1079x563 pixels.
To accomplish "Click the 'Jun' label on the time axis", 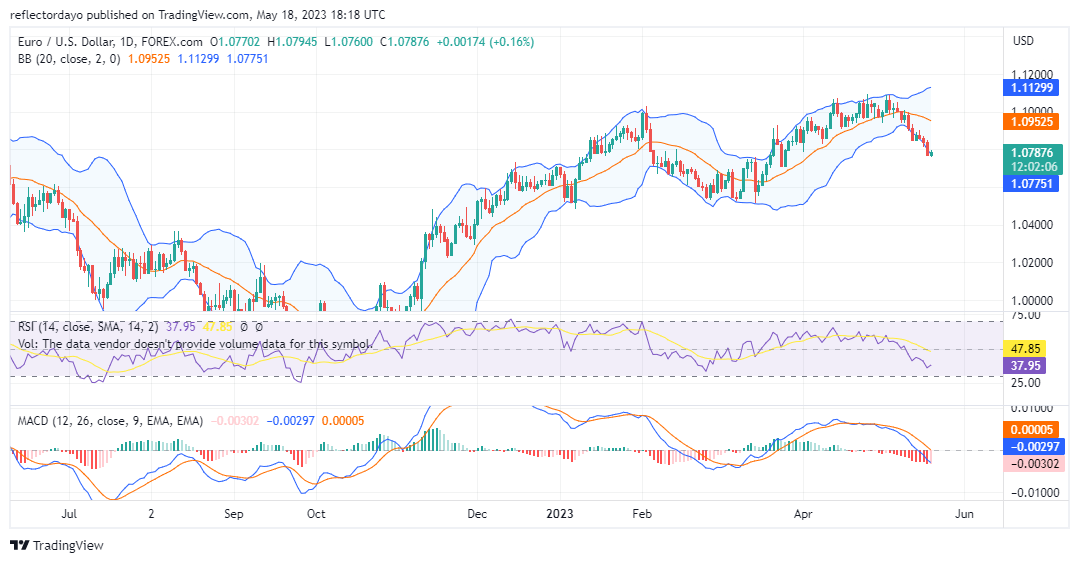I will click(x=965, y=514).
